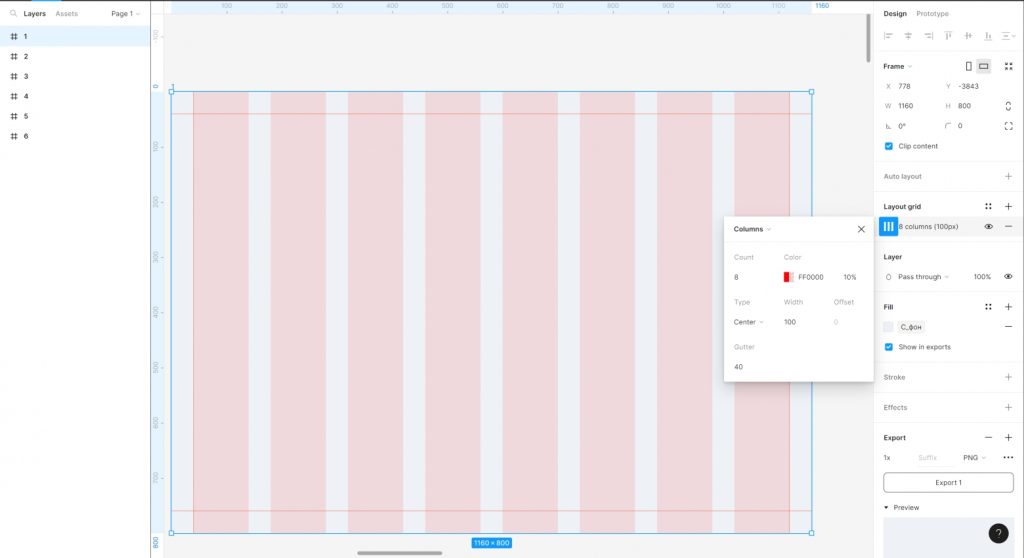Open the help question mark button

click(x=998, y=533)
